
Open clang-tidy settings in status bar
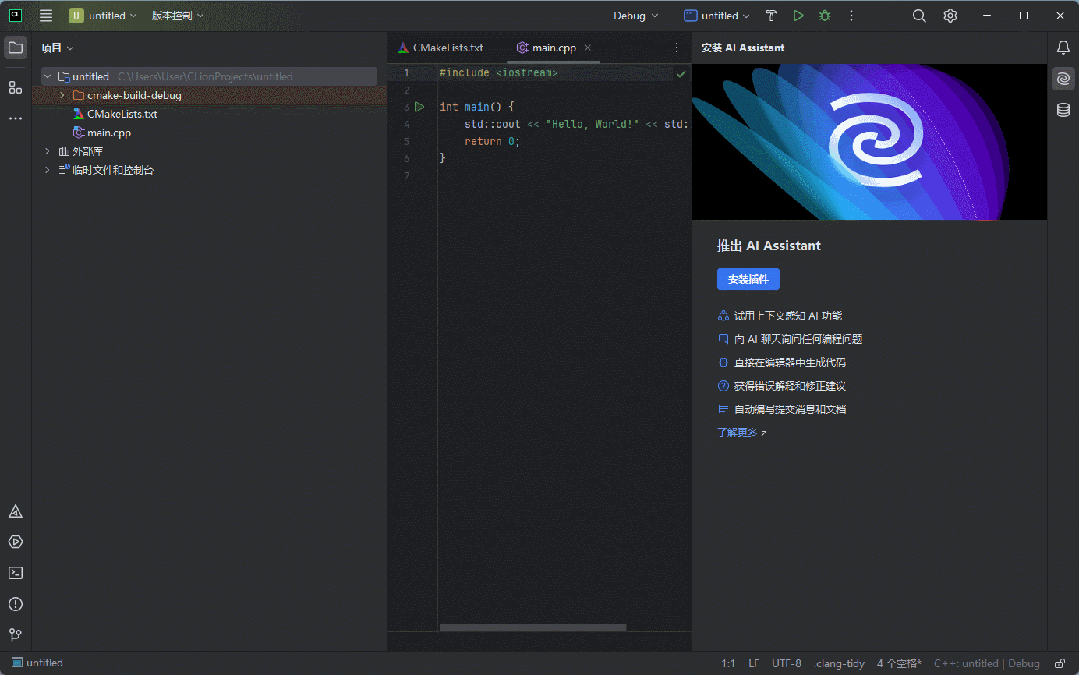click(840, 663)
